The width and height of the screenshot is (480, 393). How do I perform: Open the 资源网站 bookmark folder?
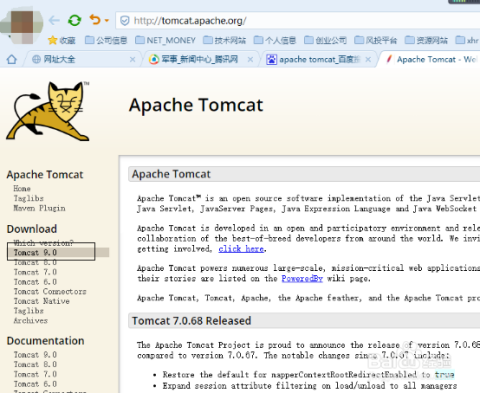click(x=426, y=40)
